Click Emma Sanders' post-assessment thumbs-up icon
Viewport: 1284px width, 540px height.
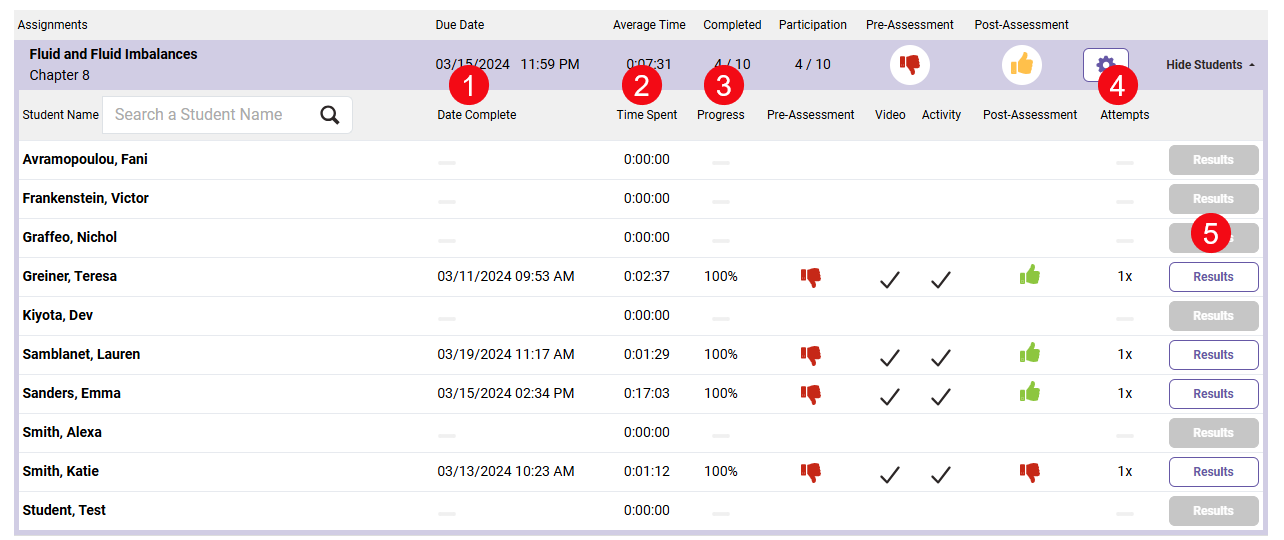click(x=1030, y=392)
